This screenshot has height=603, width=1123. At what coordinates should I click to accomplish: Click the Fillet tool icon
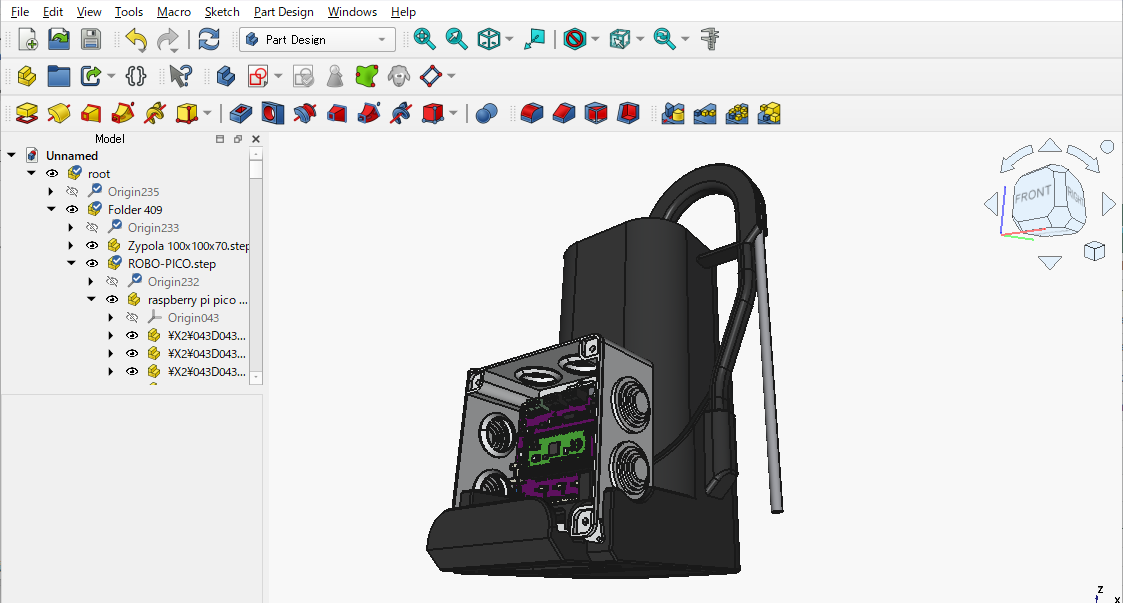(x=533, y=113)
